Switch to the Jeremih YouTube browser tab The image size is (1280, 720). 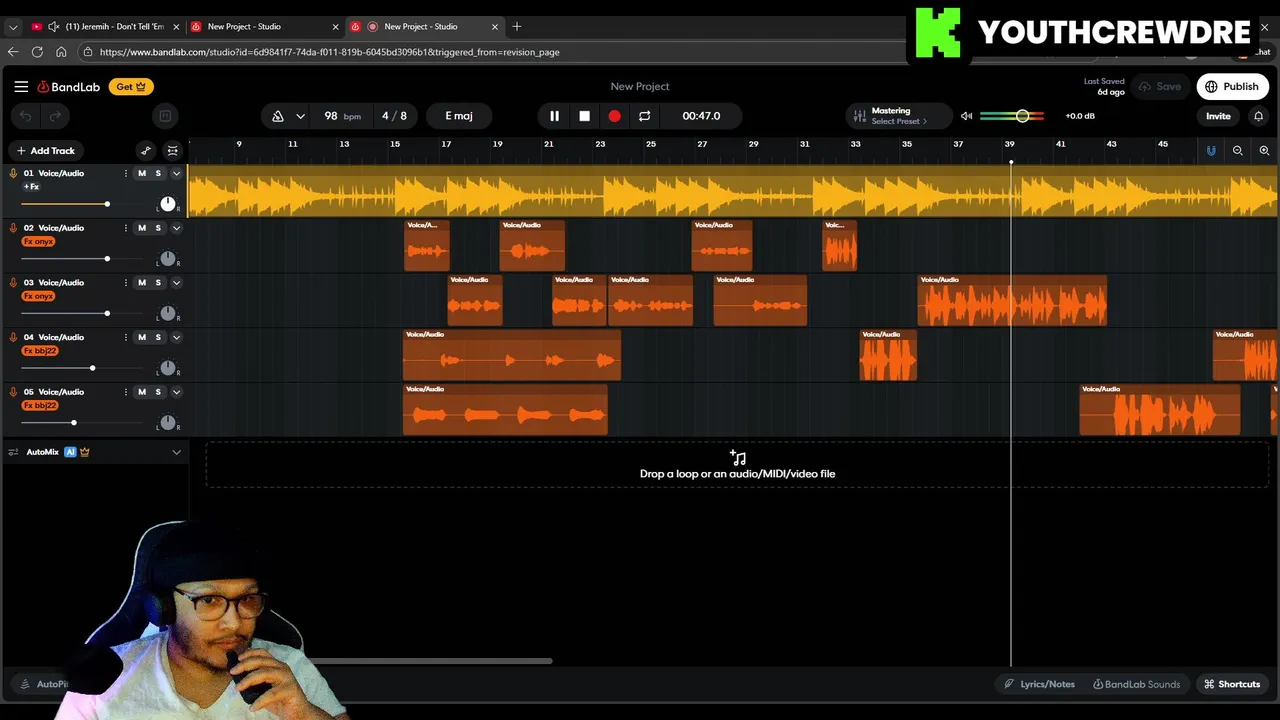[x=107, y=27]
